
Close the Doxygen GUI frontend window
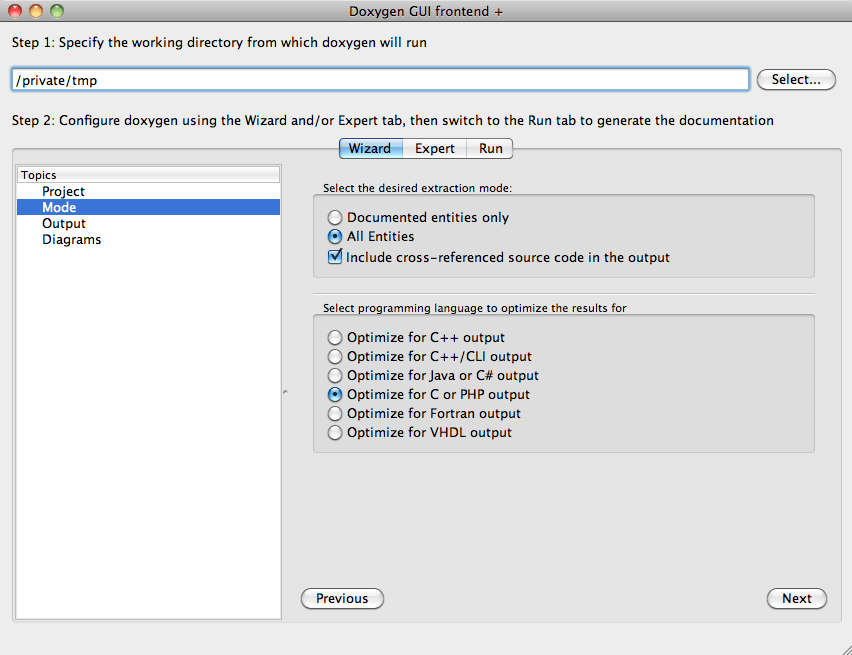[15, 11]
